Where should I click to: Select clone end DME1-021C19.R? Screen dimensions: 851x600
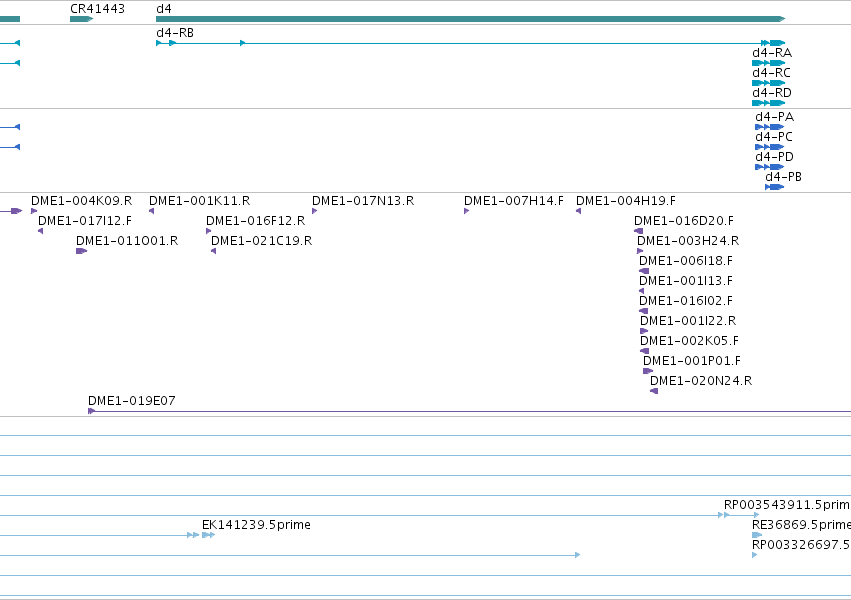214,251
